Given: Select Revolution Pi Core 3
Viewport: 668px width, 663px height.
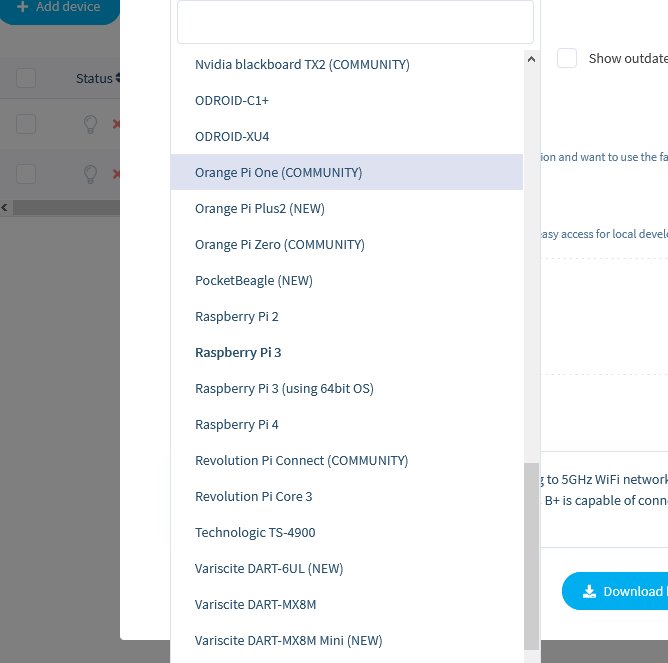Looking at the screenshot, I should pos(347,496).
